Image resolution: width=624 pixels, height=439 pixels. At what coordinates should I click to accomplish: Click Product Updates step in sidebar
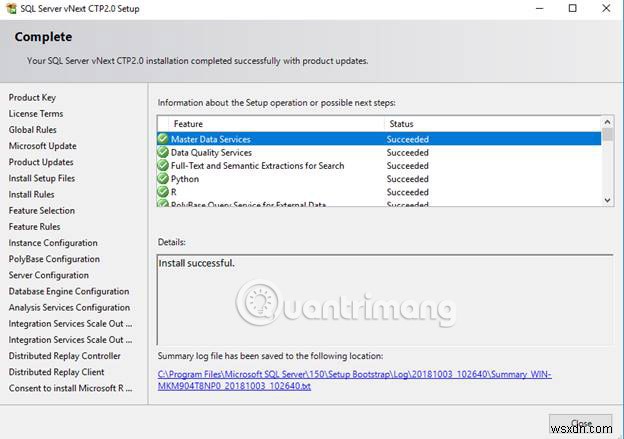click(x=41, y=162)
